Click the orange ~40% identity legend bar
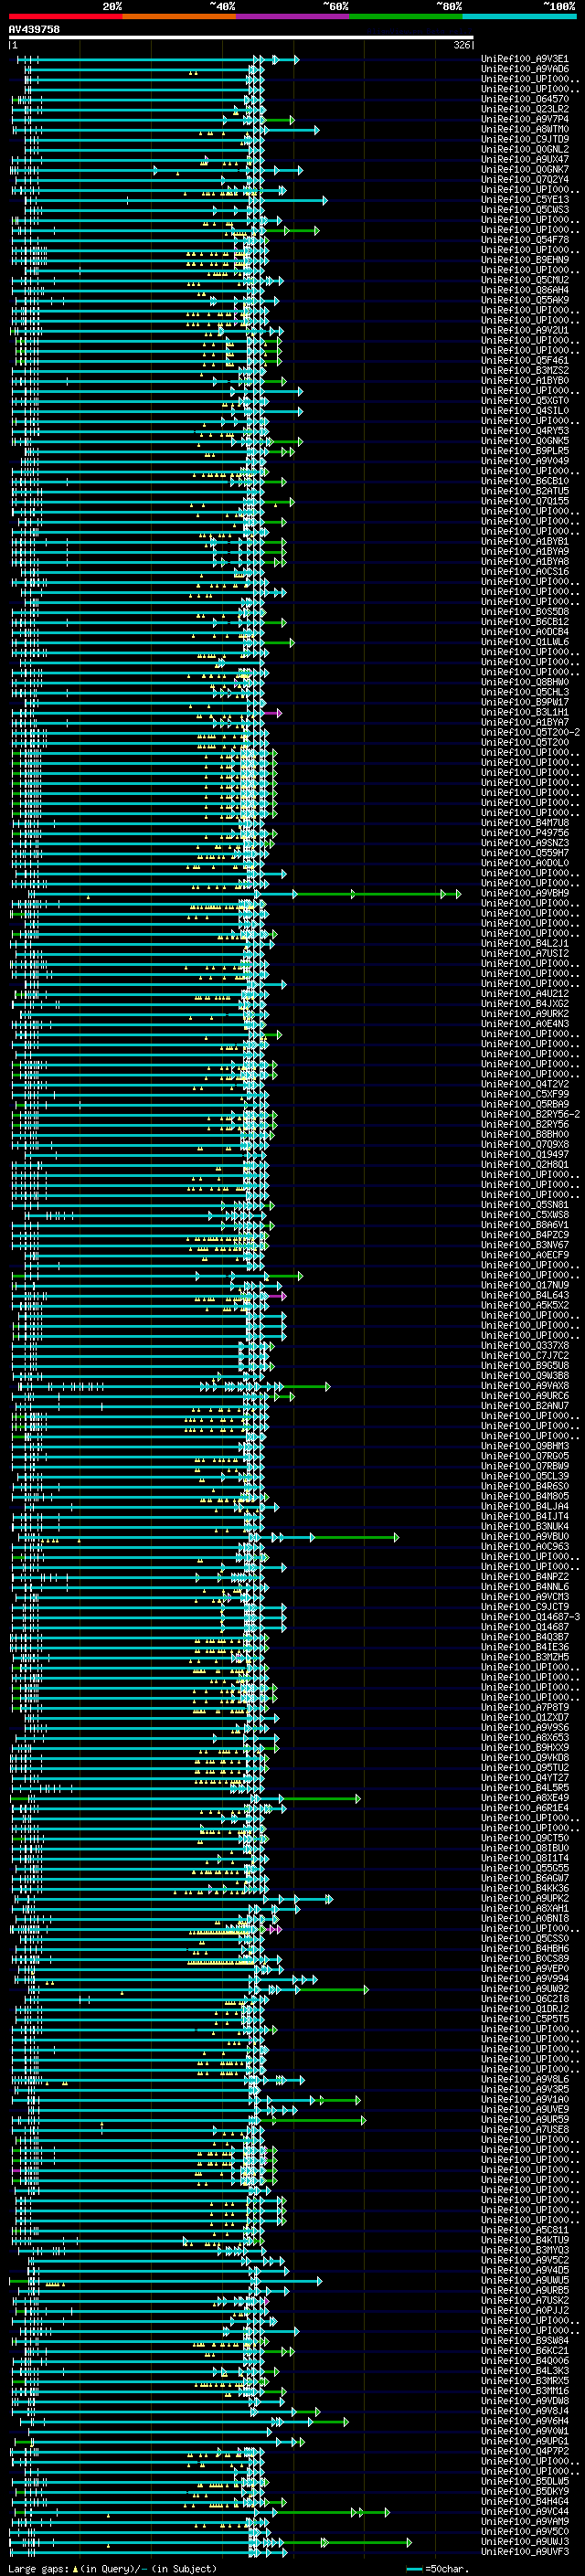This screenshot has width=585, height=2576. pos(179,16)
